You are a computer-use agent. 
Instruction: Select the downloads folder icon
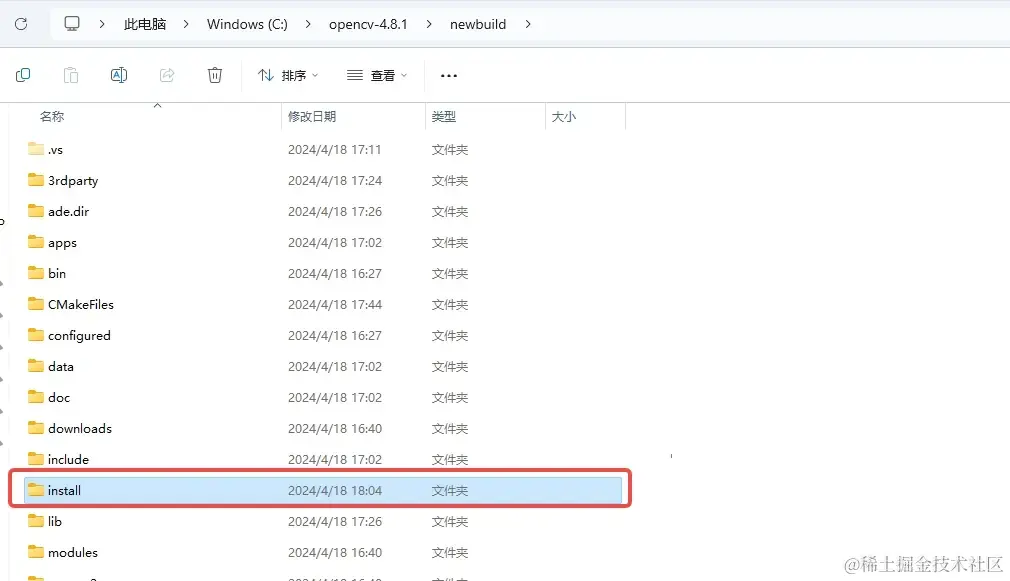36,427
